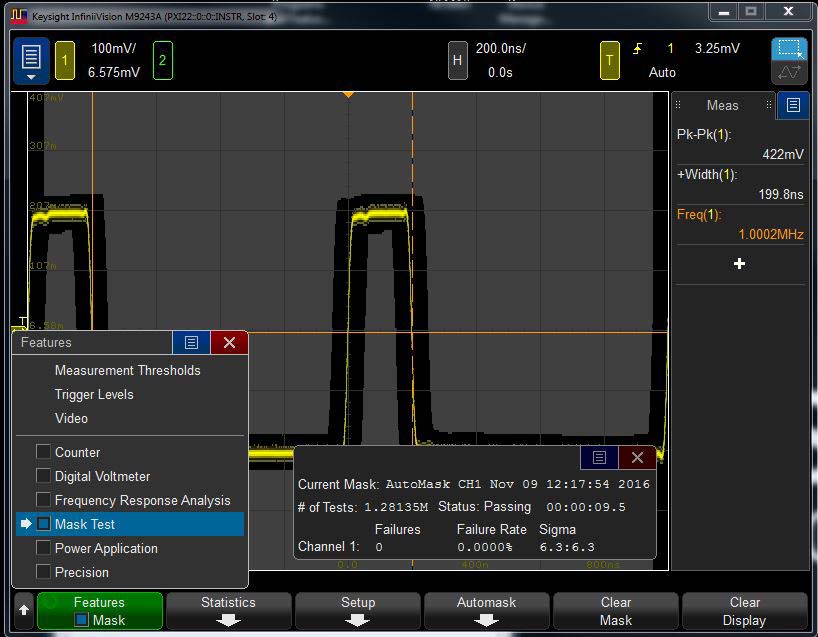Open the main menu icon at top-left
The image size is (818, 637).
tap(31, 60)
